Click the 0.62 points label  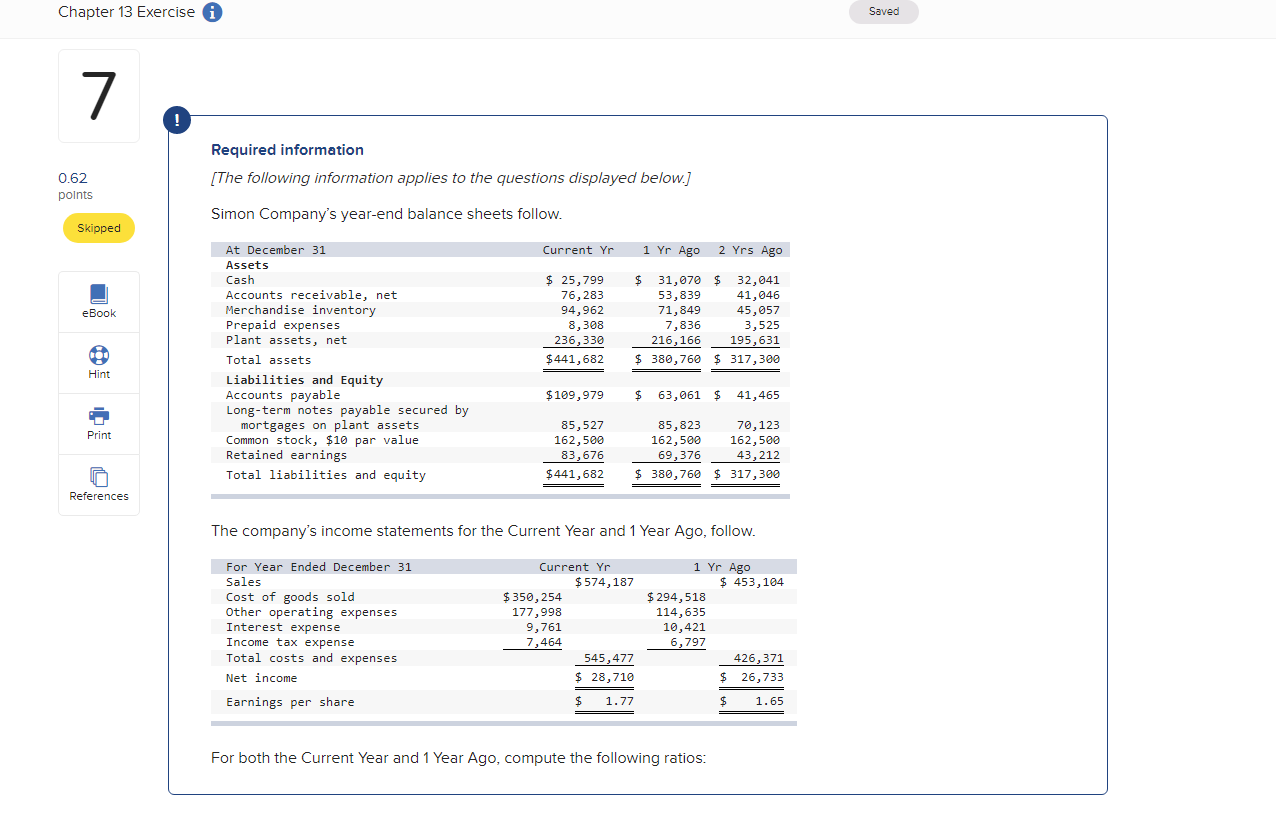pyautogui.click(x=76, y=186)
